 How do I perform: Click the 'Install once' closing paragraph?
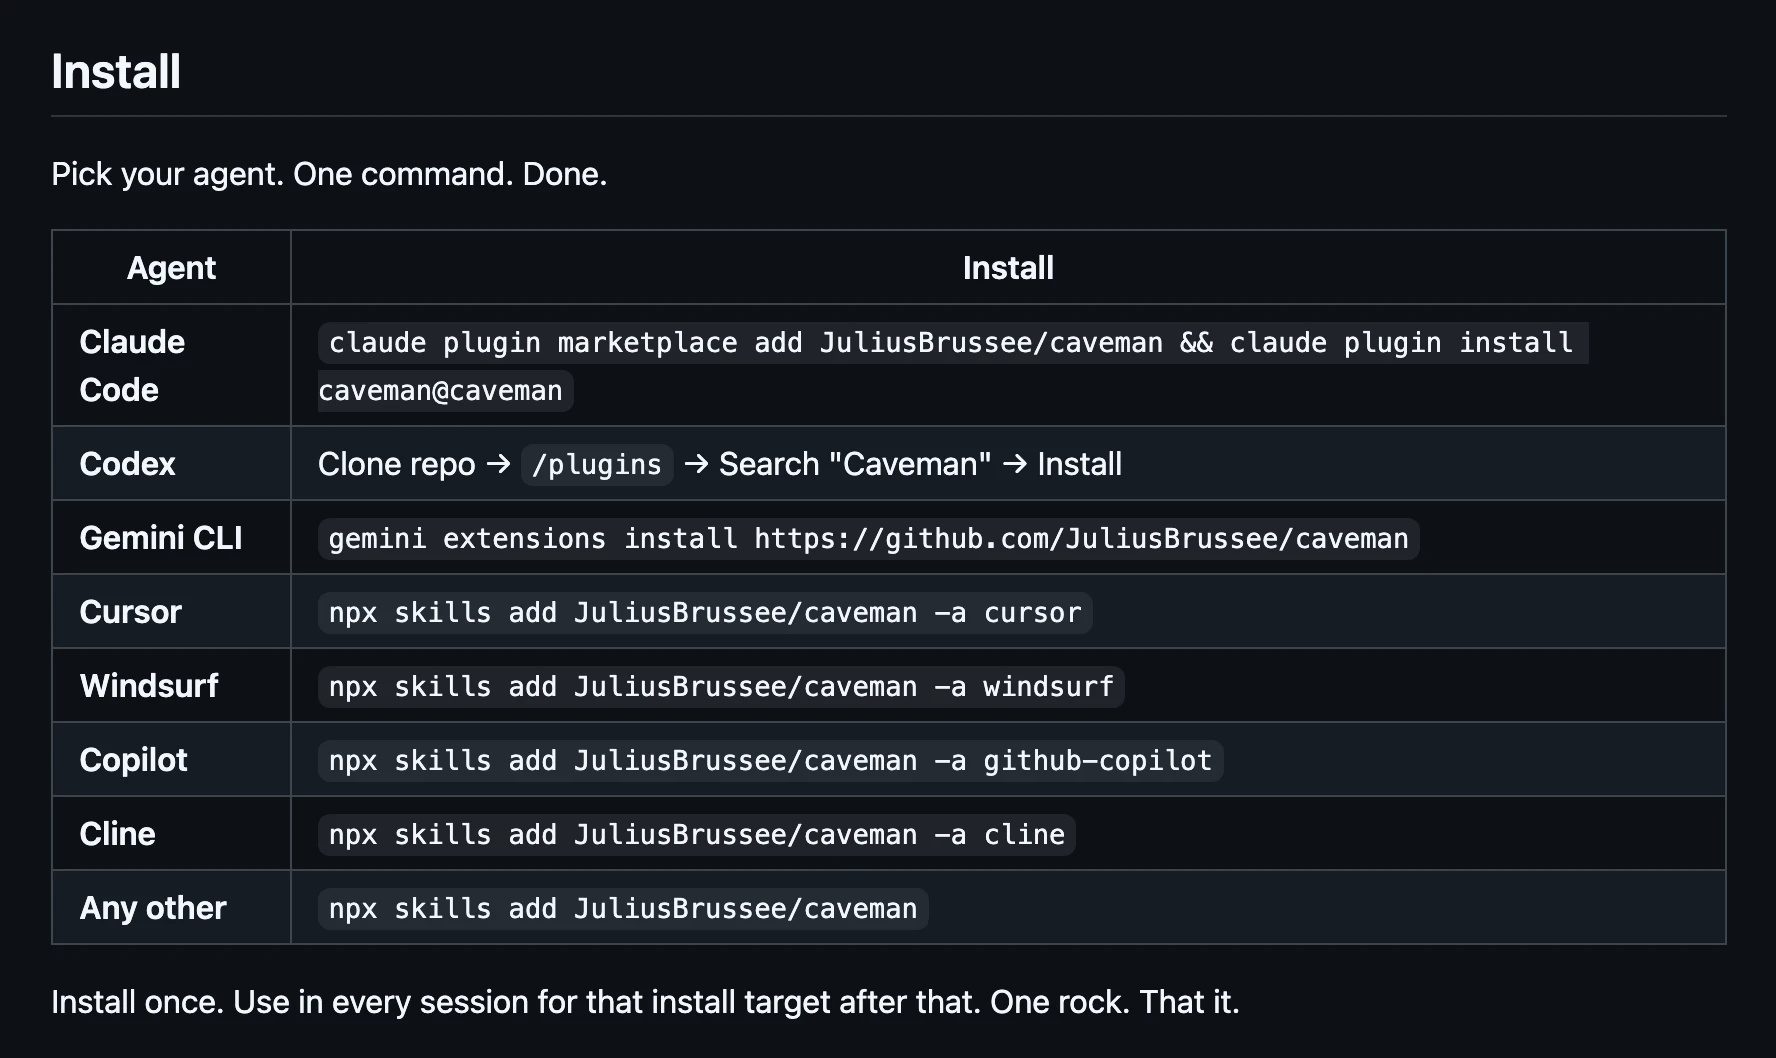(645, 1002)
